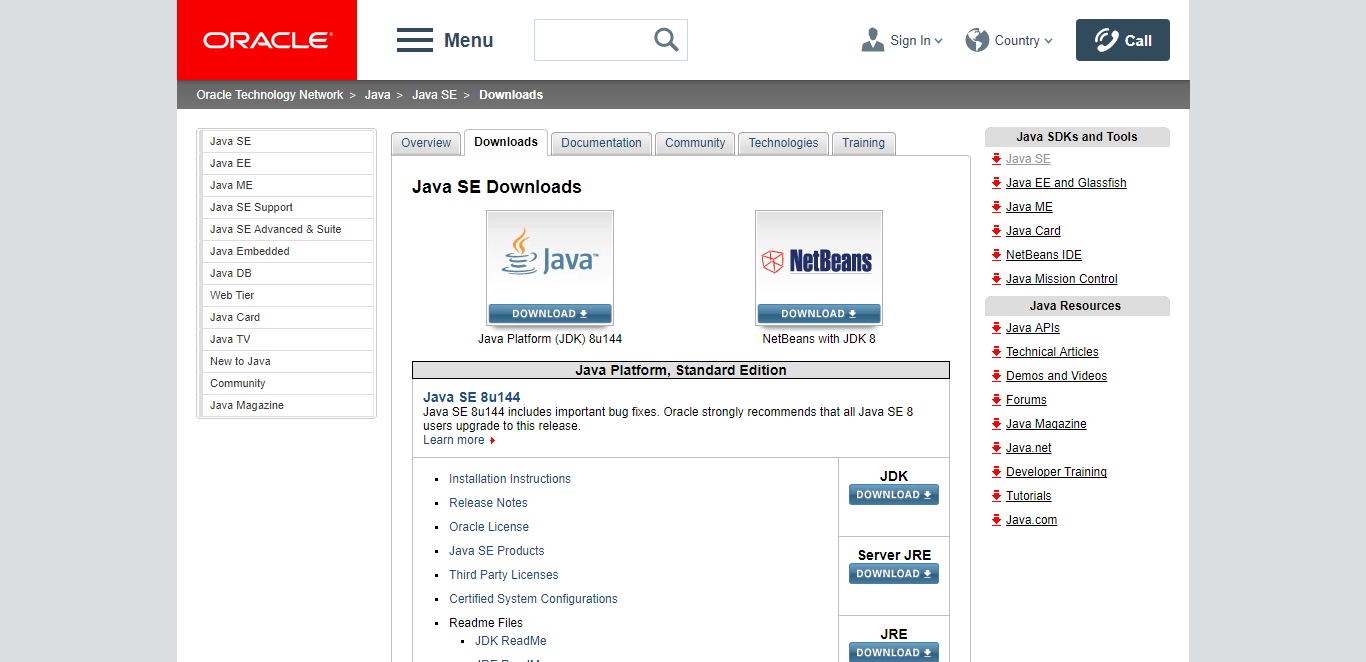The width and height of the screenshot is (1366, 662).
Task: Download the JDK
Action: (894, 495)
